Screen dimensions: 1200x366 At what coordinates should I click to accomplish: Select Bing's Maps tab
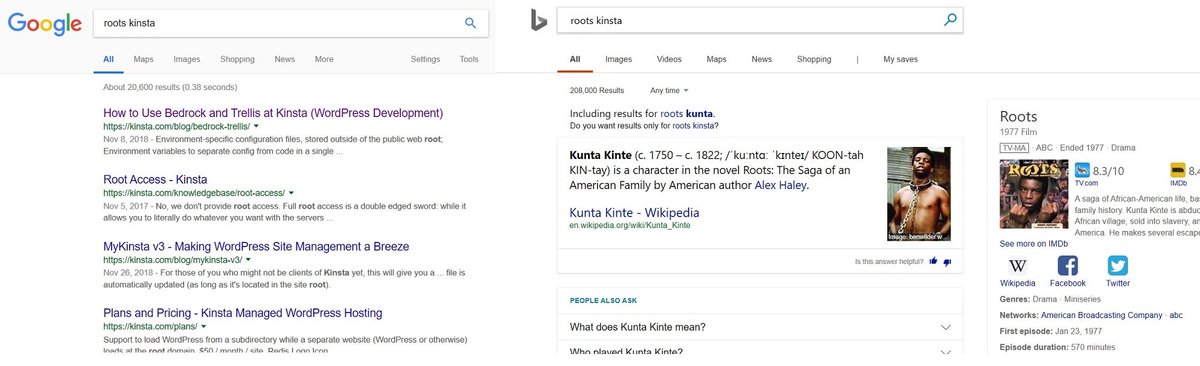pyautogui.click(x=716, y=59)
